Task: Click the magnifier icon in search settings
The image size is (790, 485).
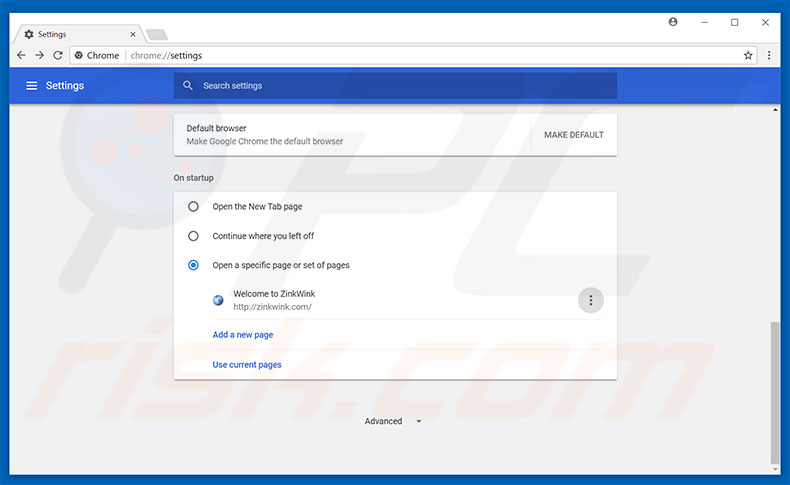Action: (x=187, y=86)
